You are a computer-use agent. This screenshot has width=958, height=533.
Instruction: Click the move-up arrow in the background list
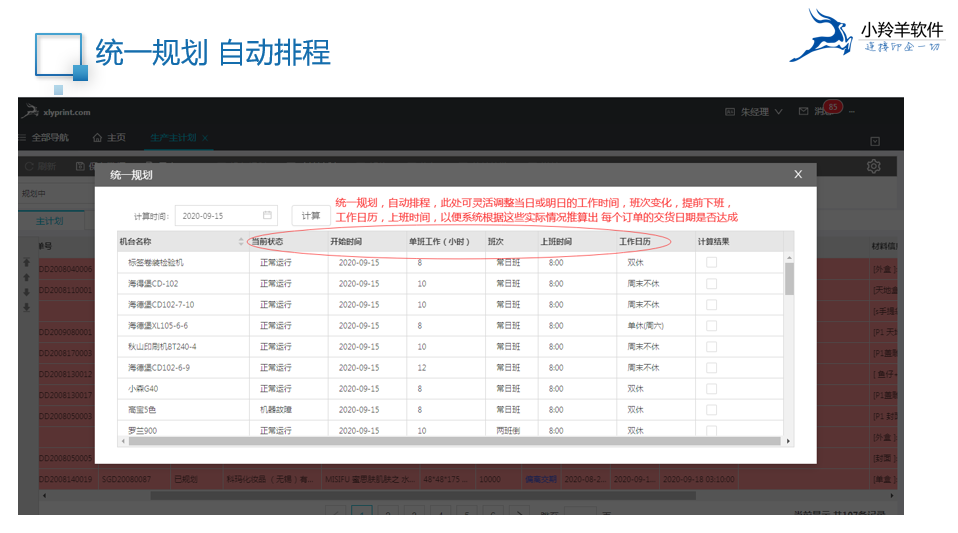pos(26,278)
